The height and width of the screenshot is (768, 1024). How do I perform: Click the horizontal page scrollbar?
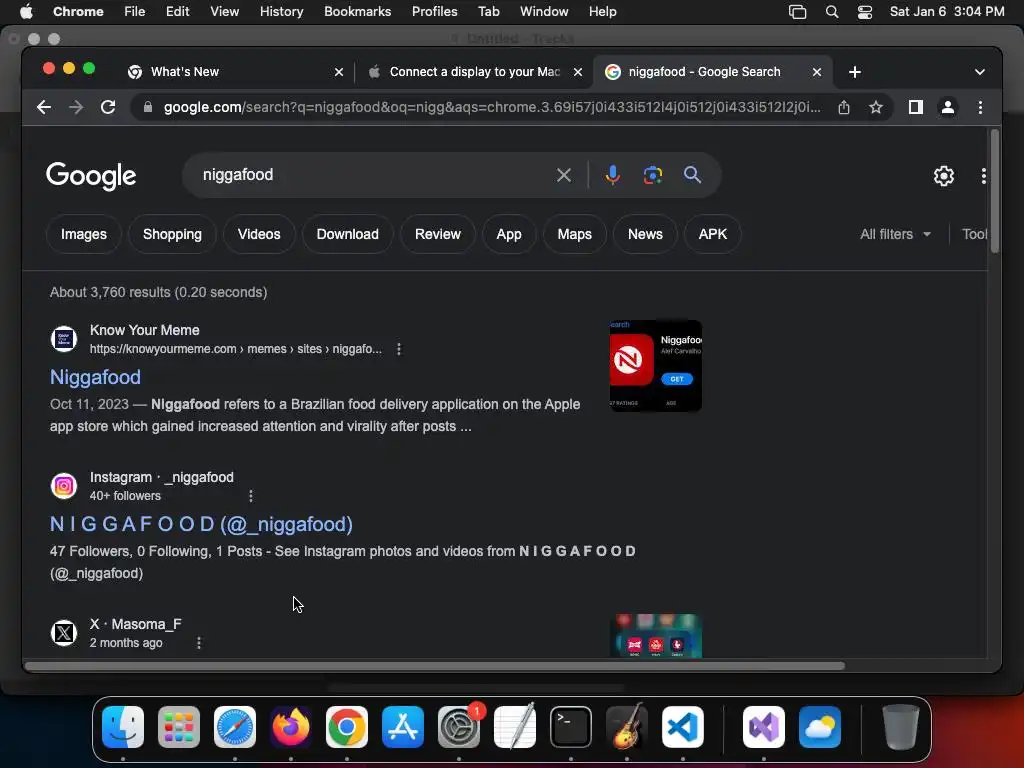coord(435,666)
